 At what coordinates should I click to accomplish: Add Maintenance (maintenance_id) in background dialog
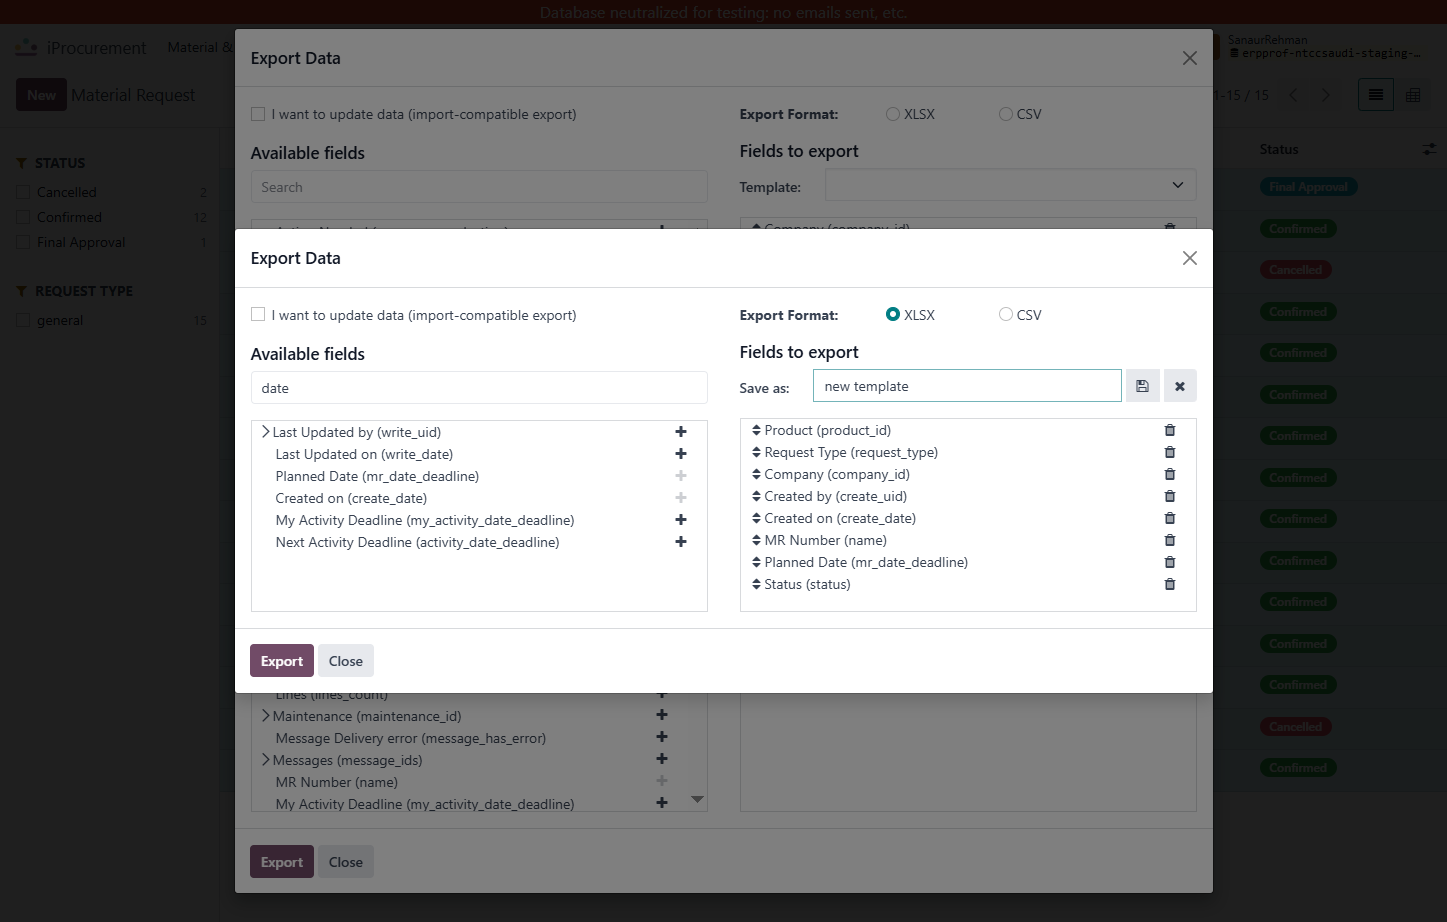[x=662, y=715]
